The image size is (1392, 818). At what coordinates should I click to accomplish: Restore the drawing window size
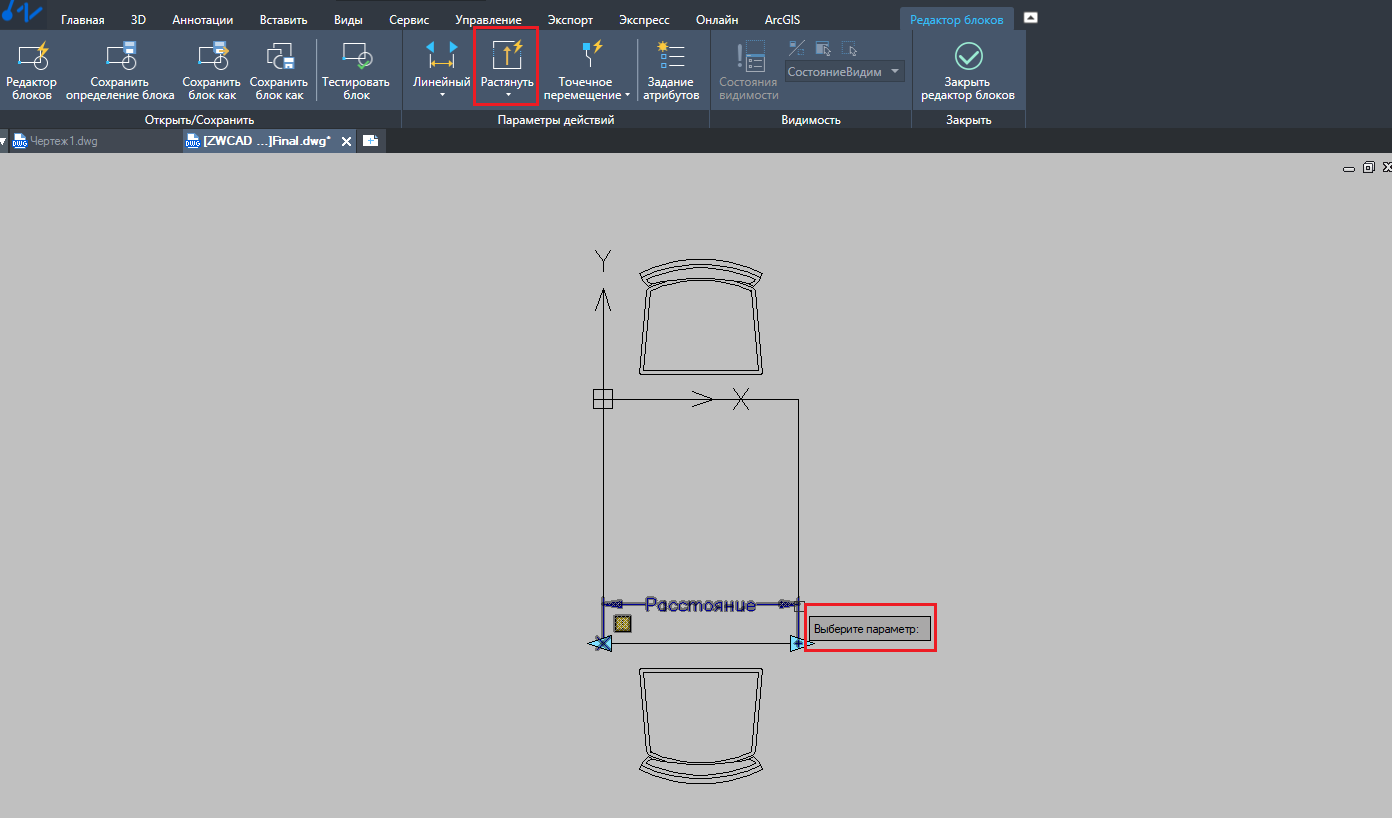[x=1369, y=168]
